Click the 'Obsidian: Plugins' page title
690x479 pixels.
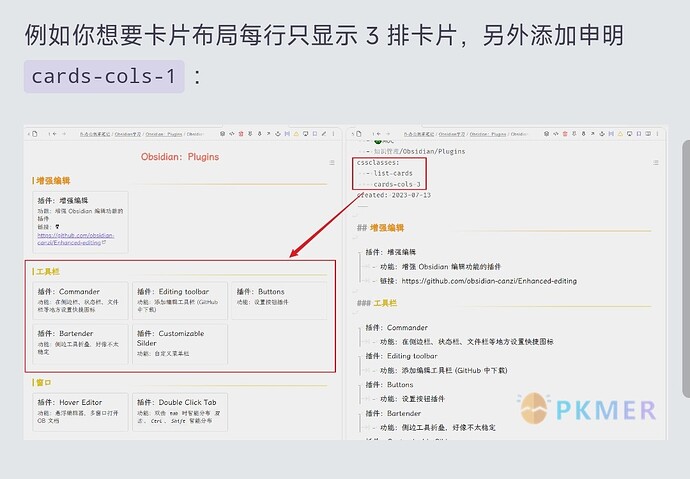[x=180, y=157]
